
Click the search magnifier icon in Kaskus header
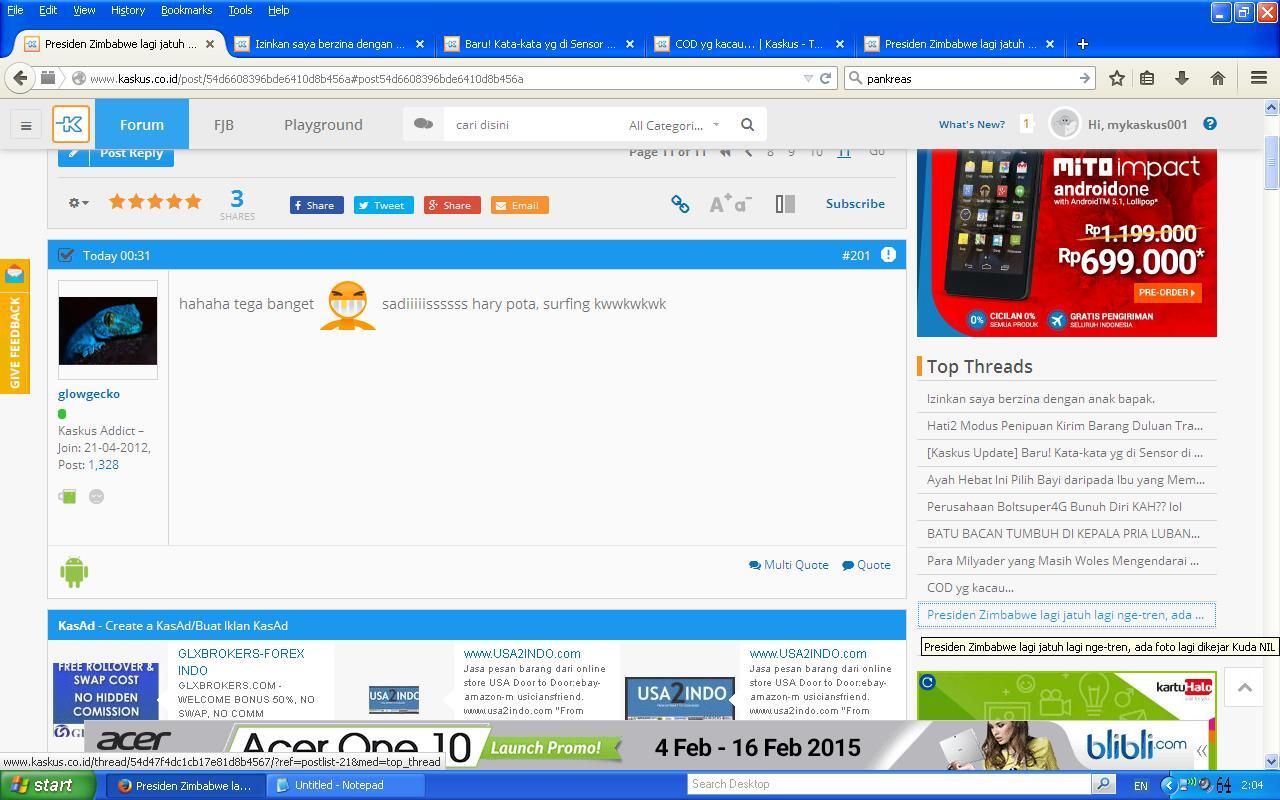point(747,124)
